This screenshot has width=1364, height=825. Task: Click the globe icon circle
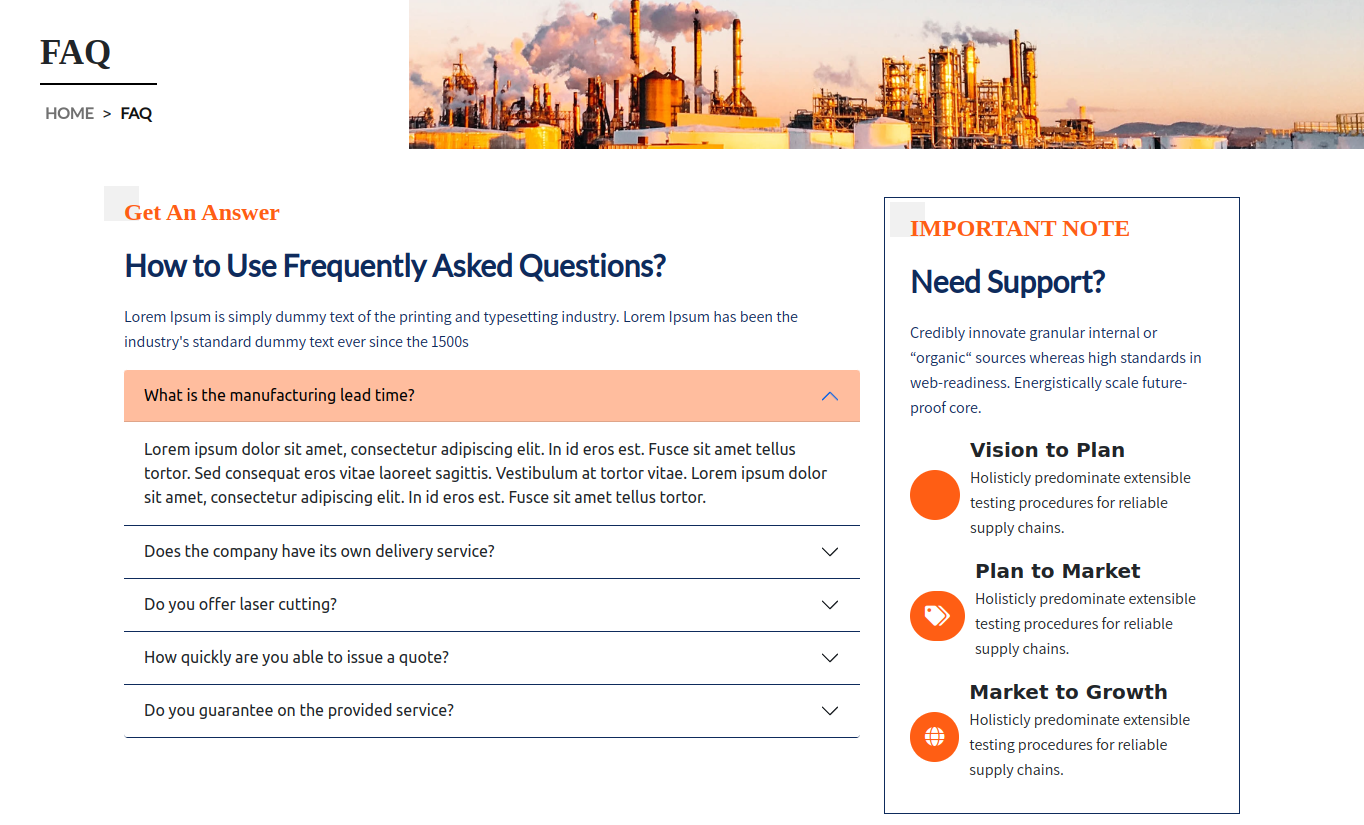[x=935, y=737]
